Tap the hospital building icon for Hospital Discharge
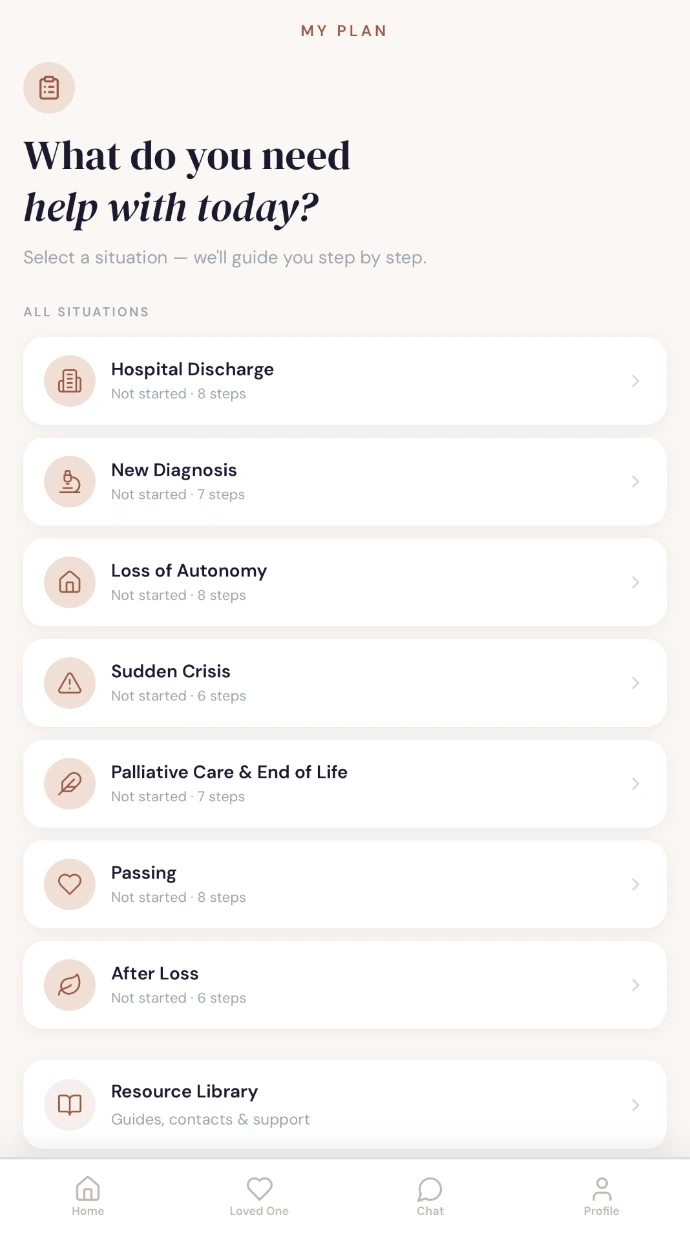This screenshot has width=690, height=1233. pos(70,381)
